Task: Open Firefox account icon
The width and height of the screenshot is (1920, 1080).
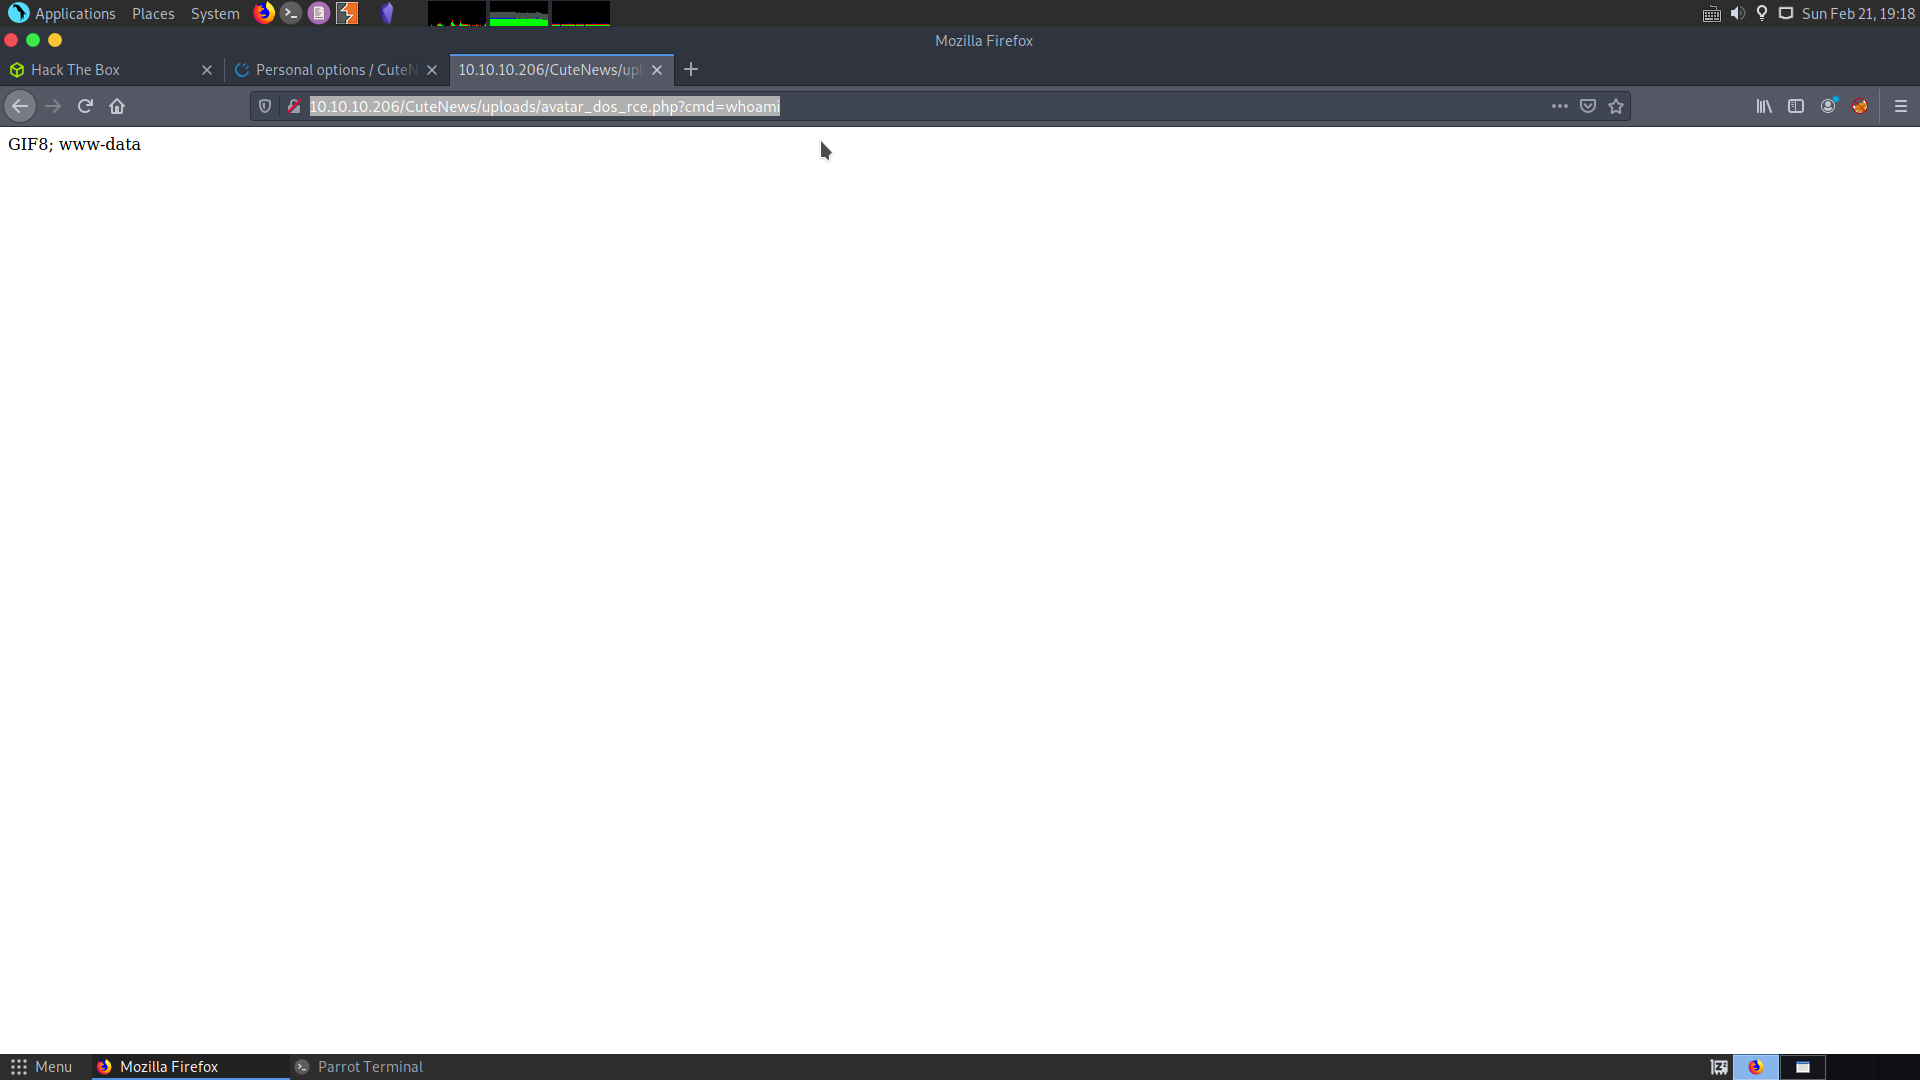Action: [x=1828, y=106]
